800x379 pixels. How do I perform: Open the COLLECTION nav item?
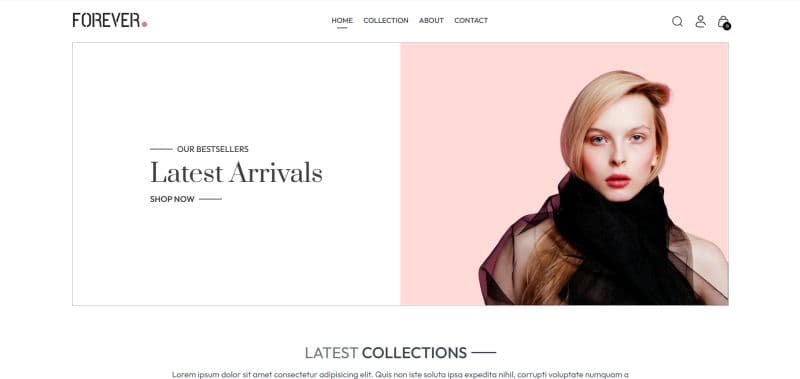pos(386,20)
